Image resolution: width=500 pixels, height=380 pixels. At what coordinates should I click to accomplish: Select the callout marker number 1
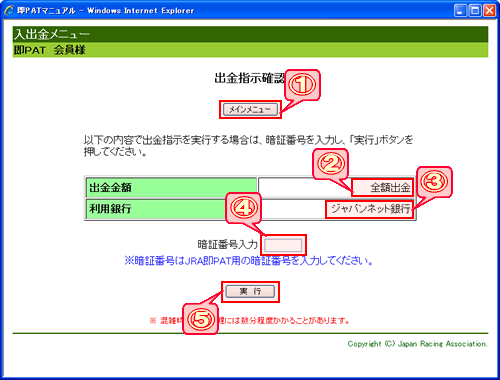click(x=302, y=85)
